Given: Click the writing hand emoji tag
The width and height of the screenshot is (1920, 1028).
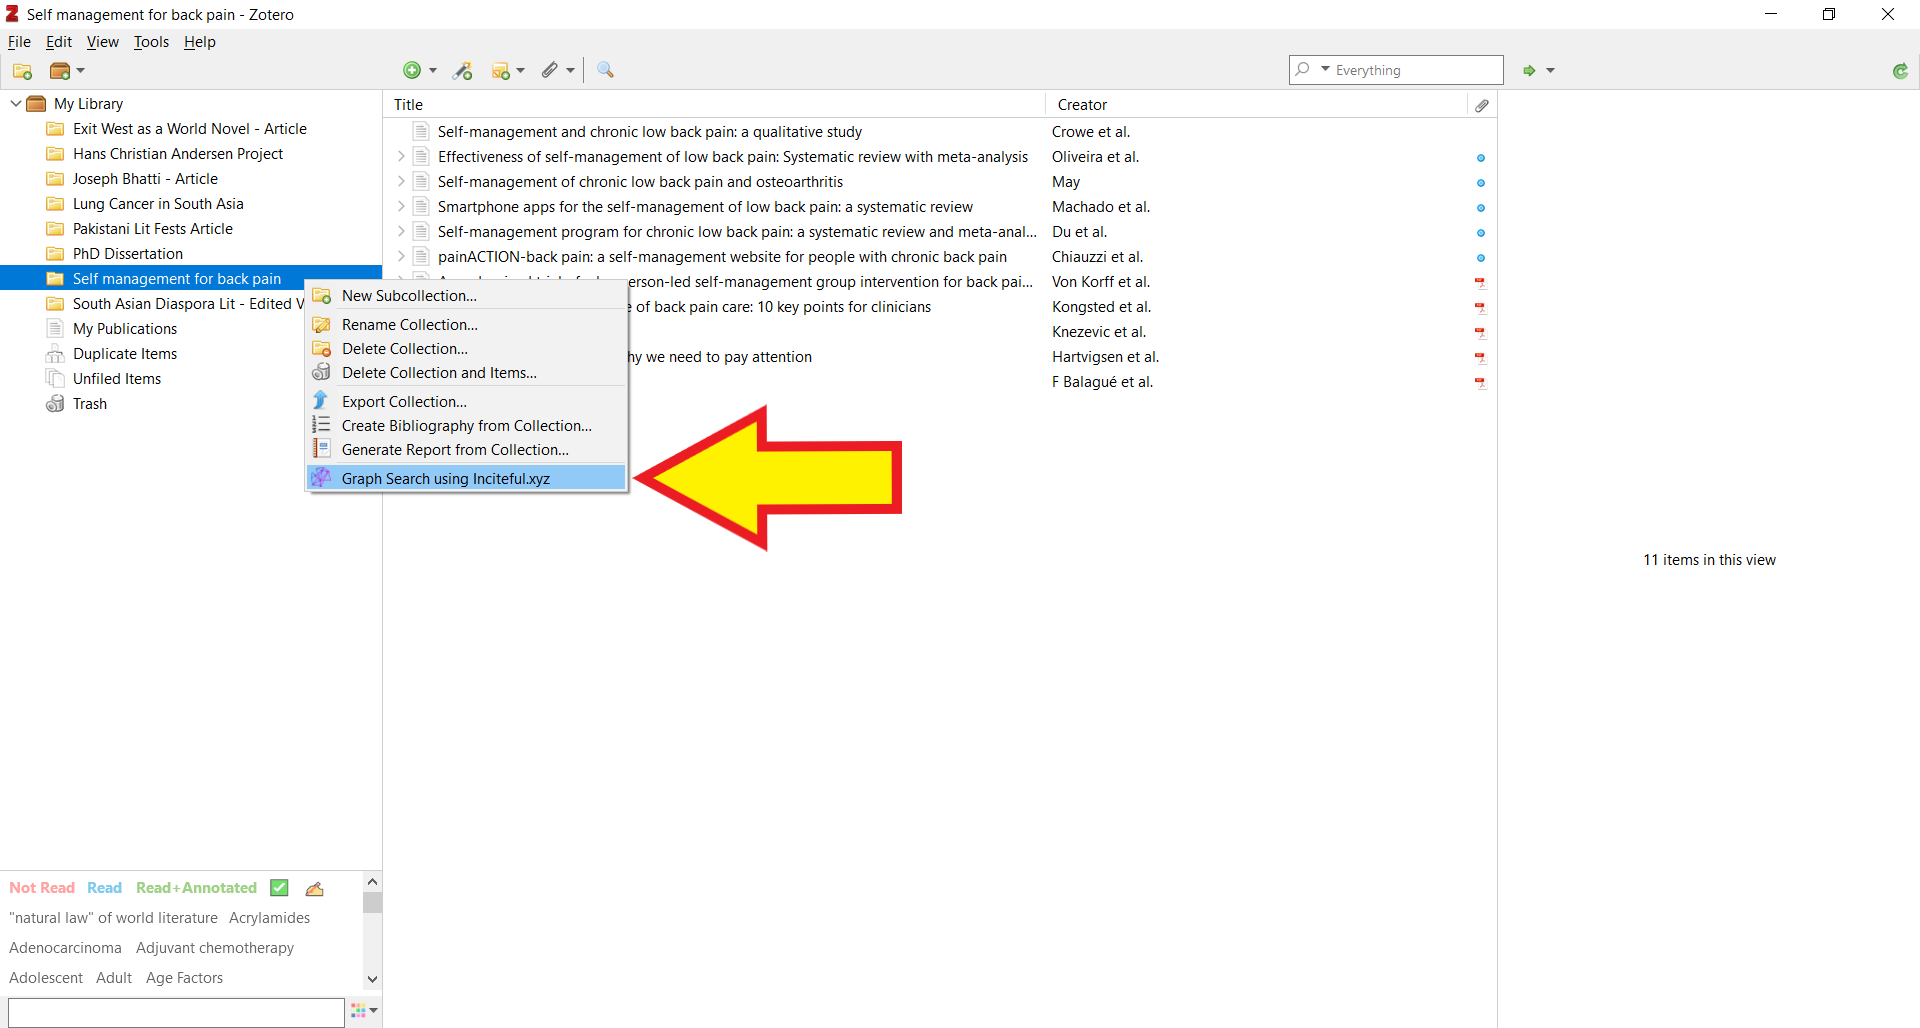Looking at the screenshot, I should click(315, 888).
